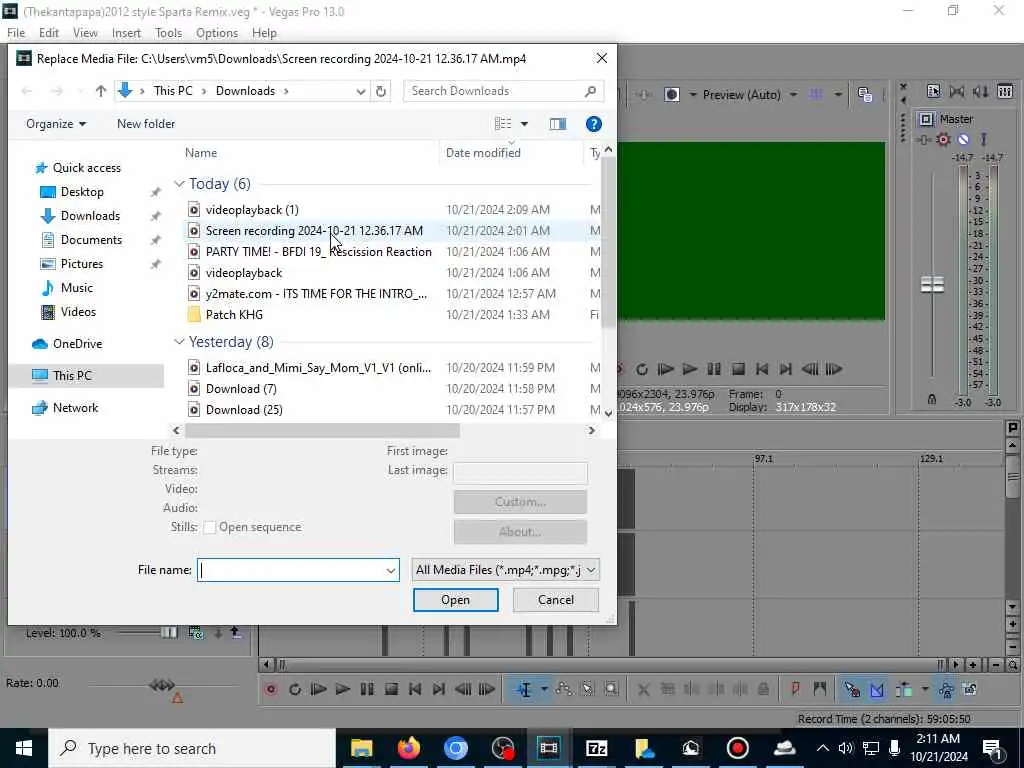Insert a marker with the marker flag icon

tap(795, 688)
